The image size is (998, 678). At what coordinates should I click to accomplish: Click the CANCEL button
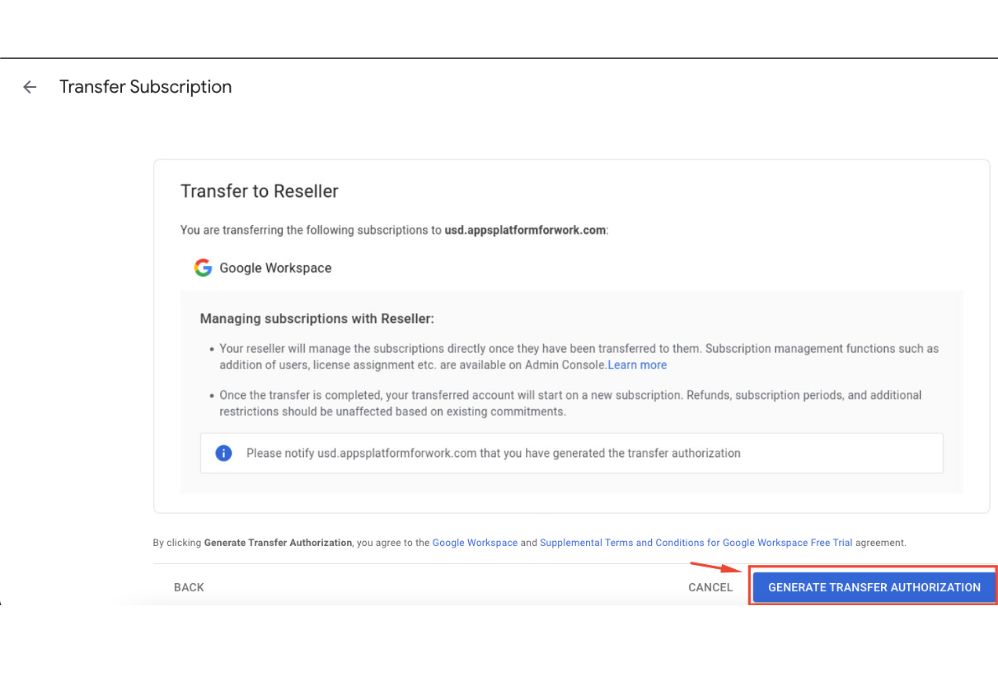tap(710, 587)
